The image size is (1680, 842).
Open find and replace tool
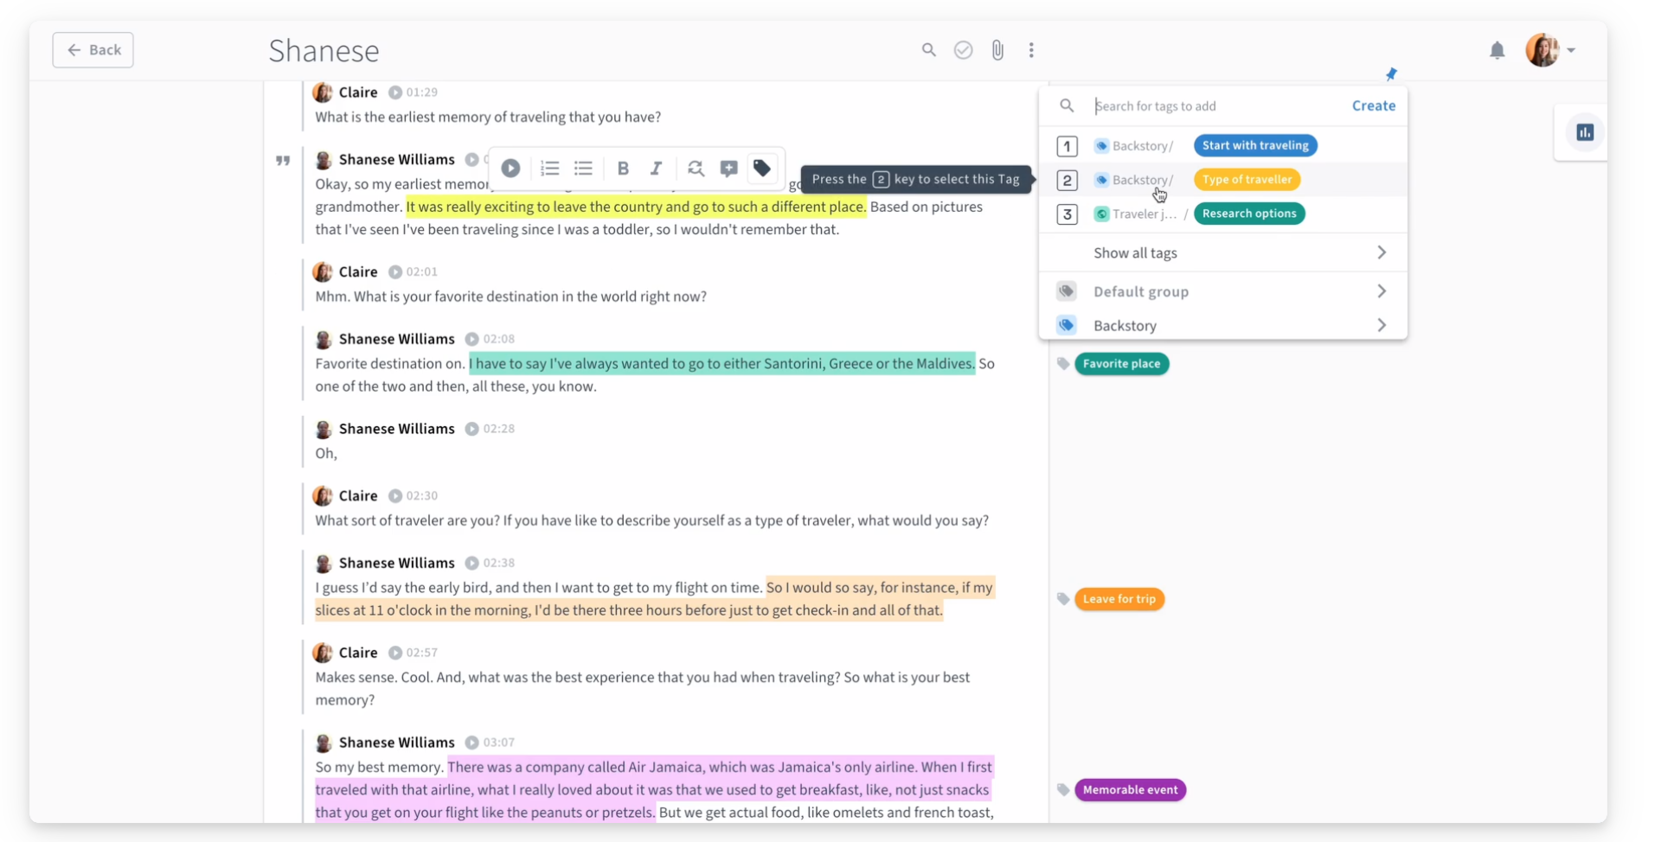696,168
